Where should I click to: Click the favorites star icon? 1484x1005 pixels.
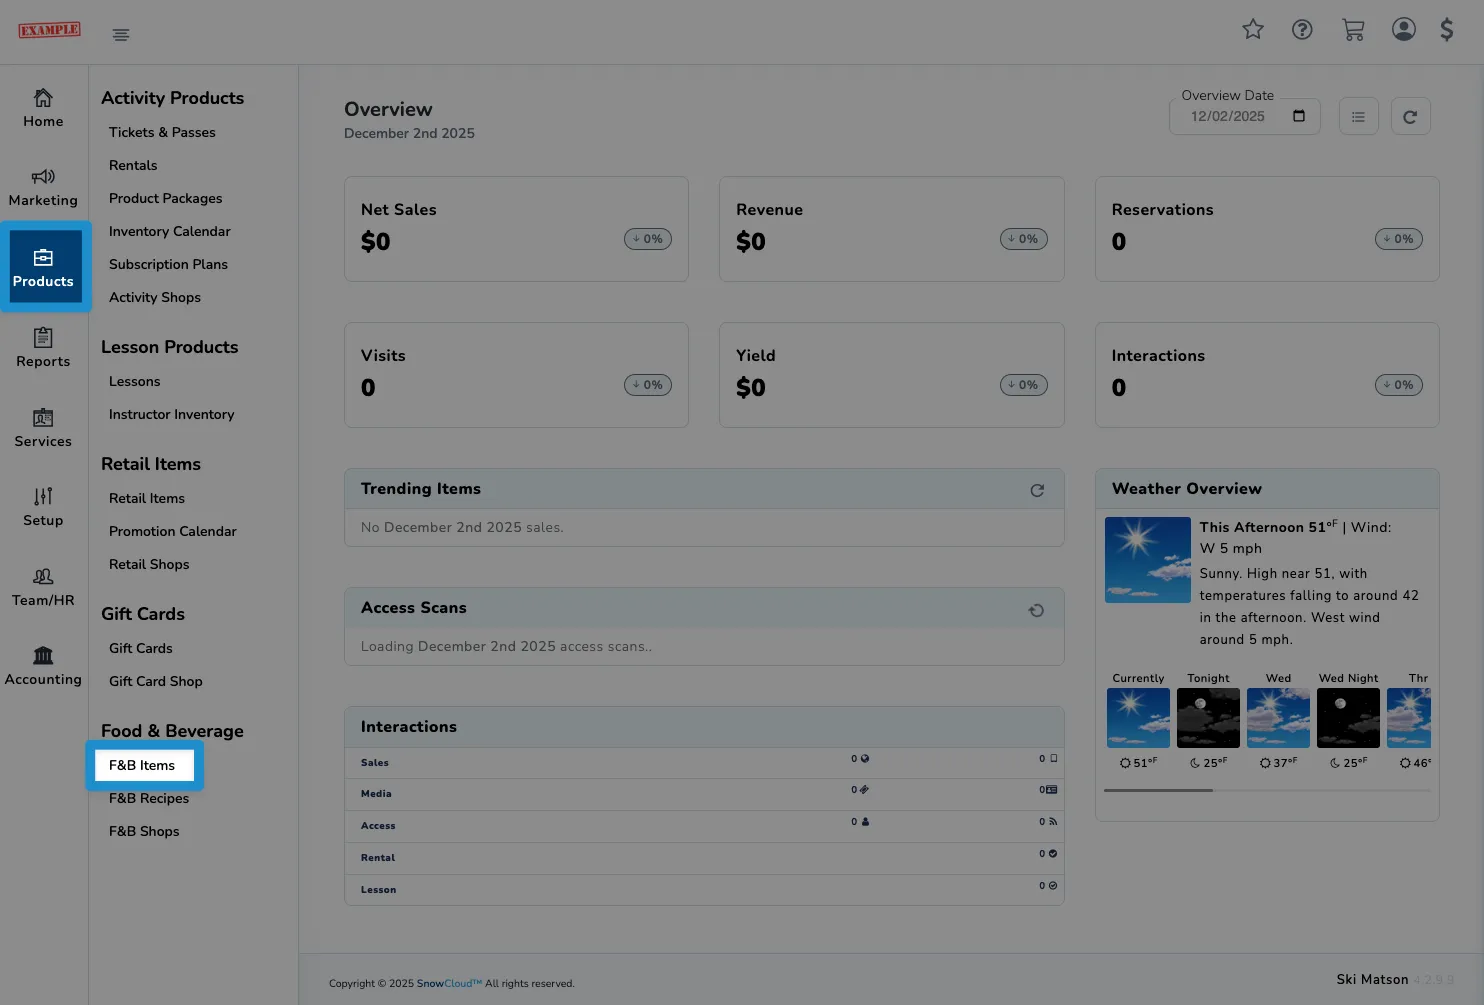coord(1253,30)
